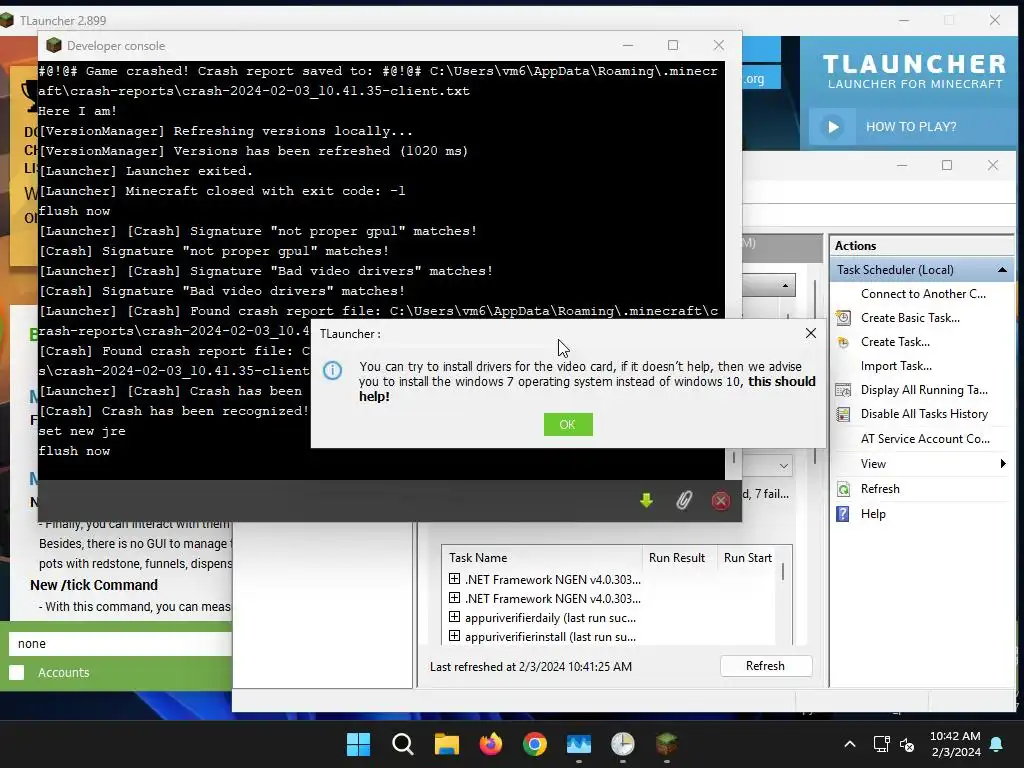Click Connect to Another Computer action
This screenshot has width=1024, height=768.
[923, 294]
